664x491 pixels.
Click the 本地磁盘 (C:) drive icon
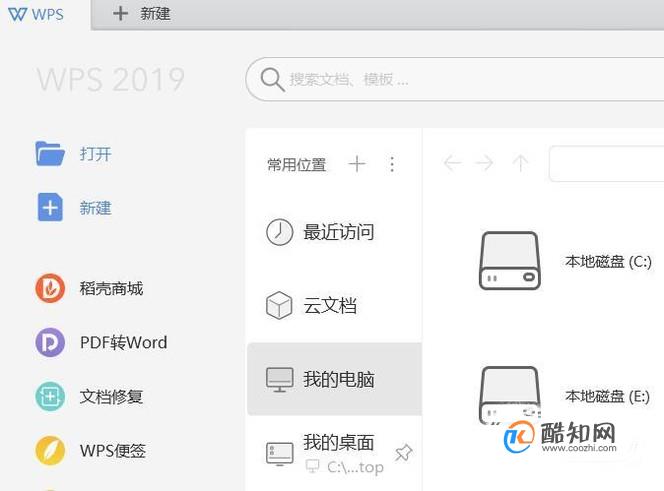510,261
